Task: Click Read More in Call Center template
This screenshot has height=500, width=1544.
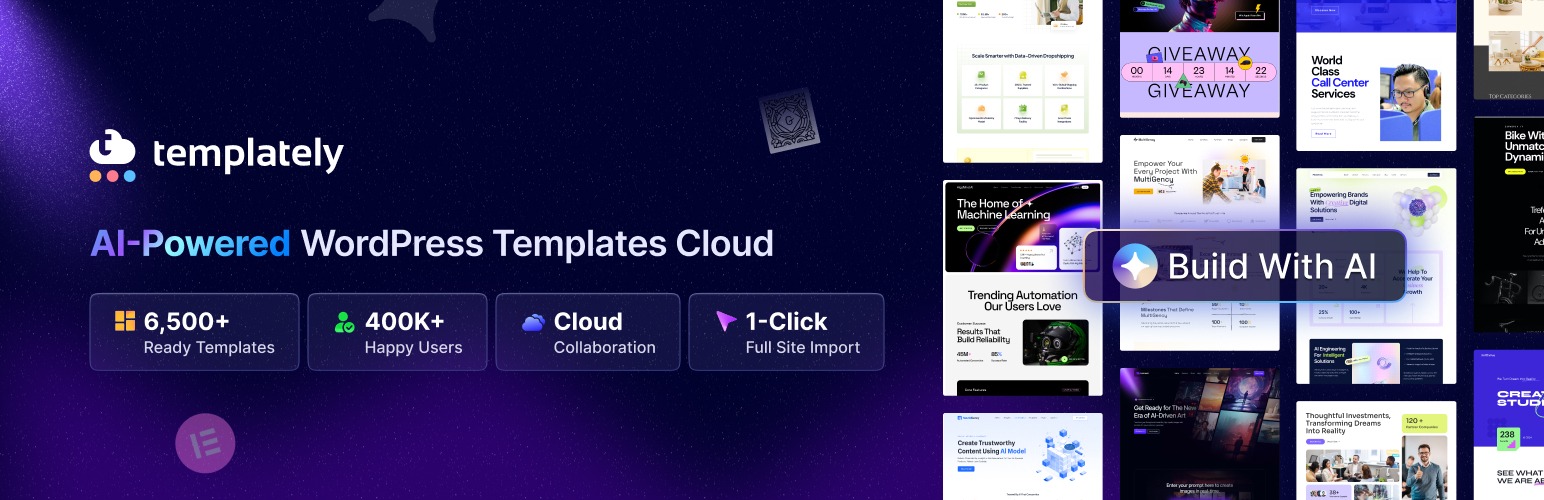Action: point(1323,132)
